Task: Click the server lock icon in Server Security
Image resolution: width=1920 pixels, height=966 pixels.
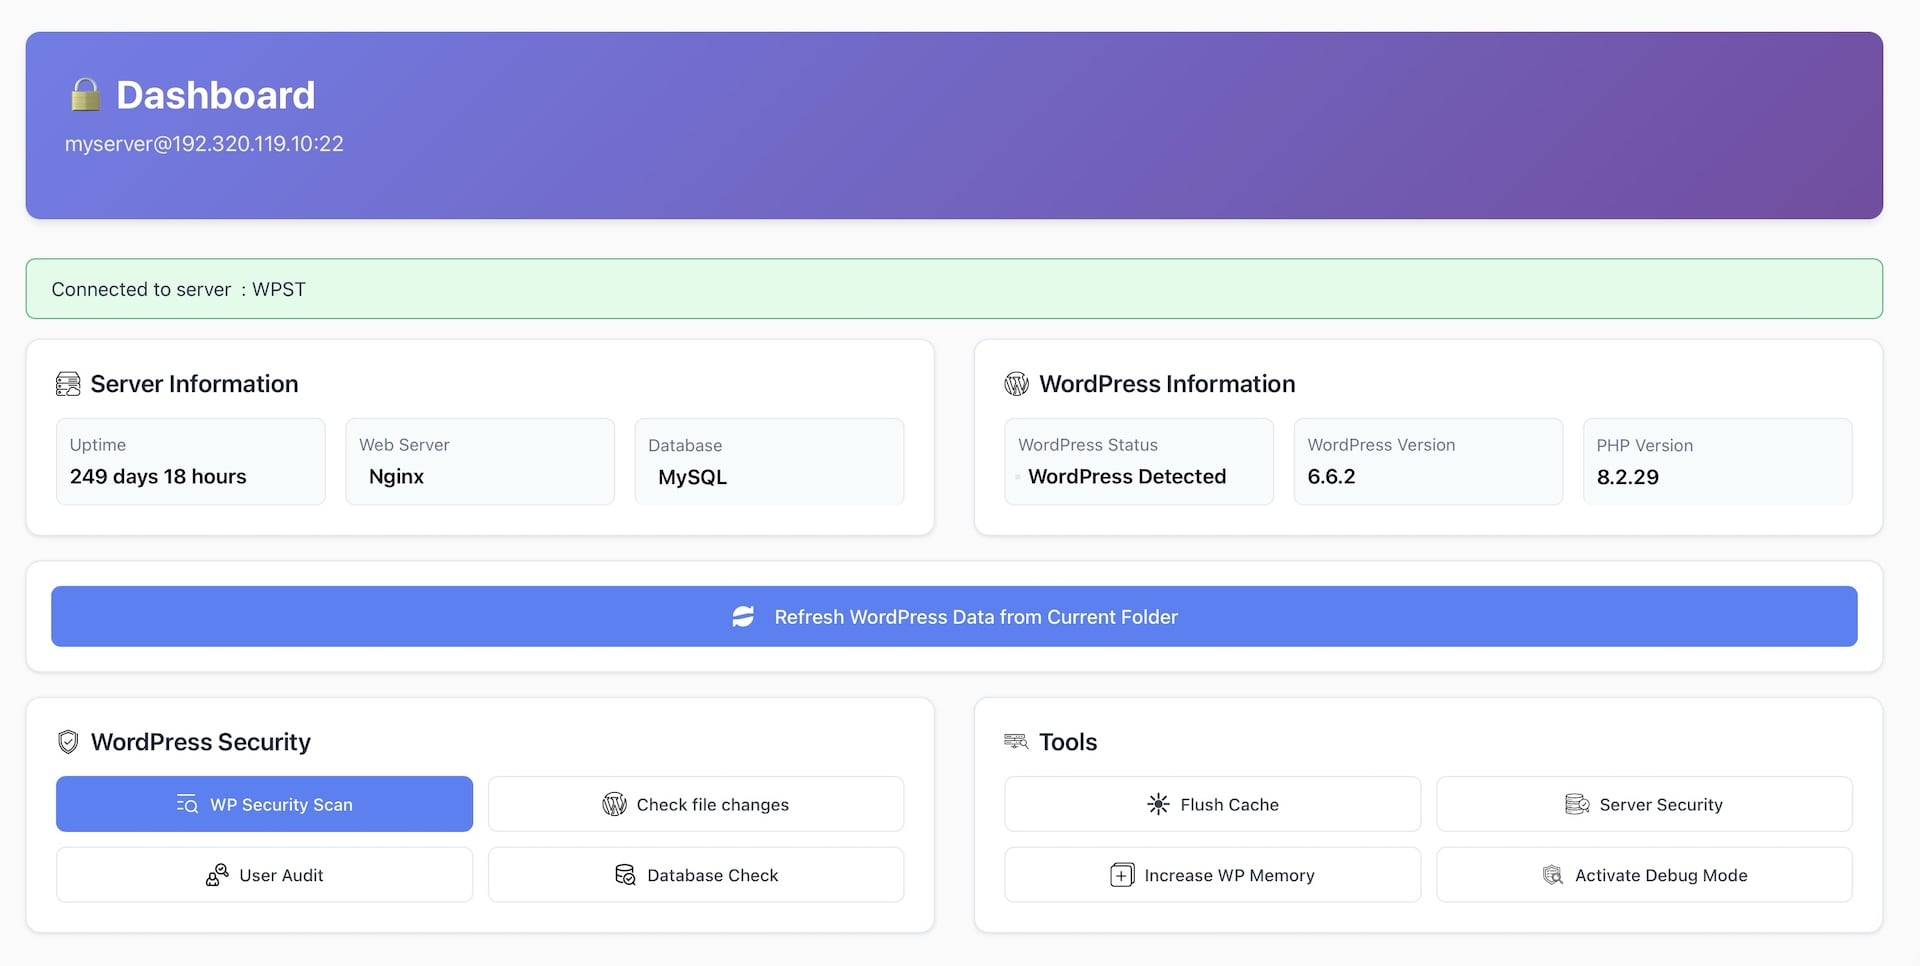Action: pyautogui.click(x=1577, y=804)
